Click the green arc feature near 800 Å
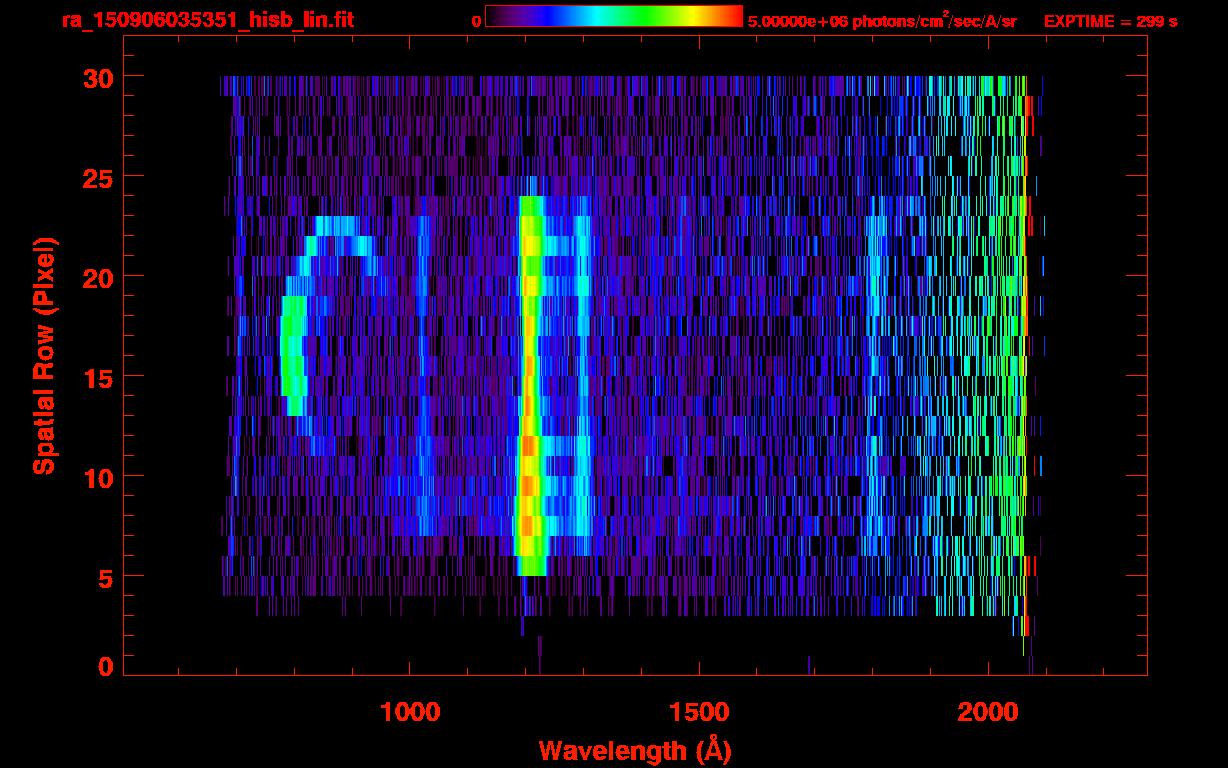 pyautogui.click(x=293, y=355)
